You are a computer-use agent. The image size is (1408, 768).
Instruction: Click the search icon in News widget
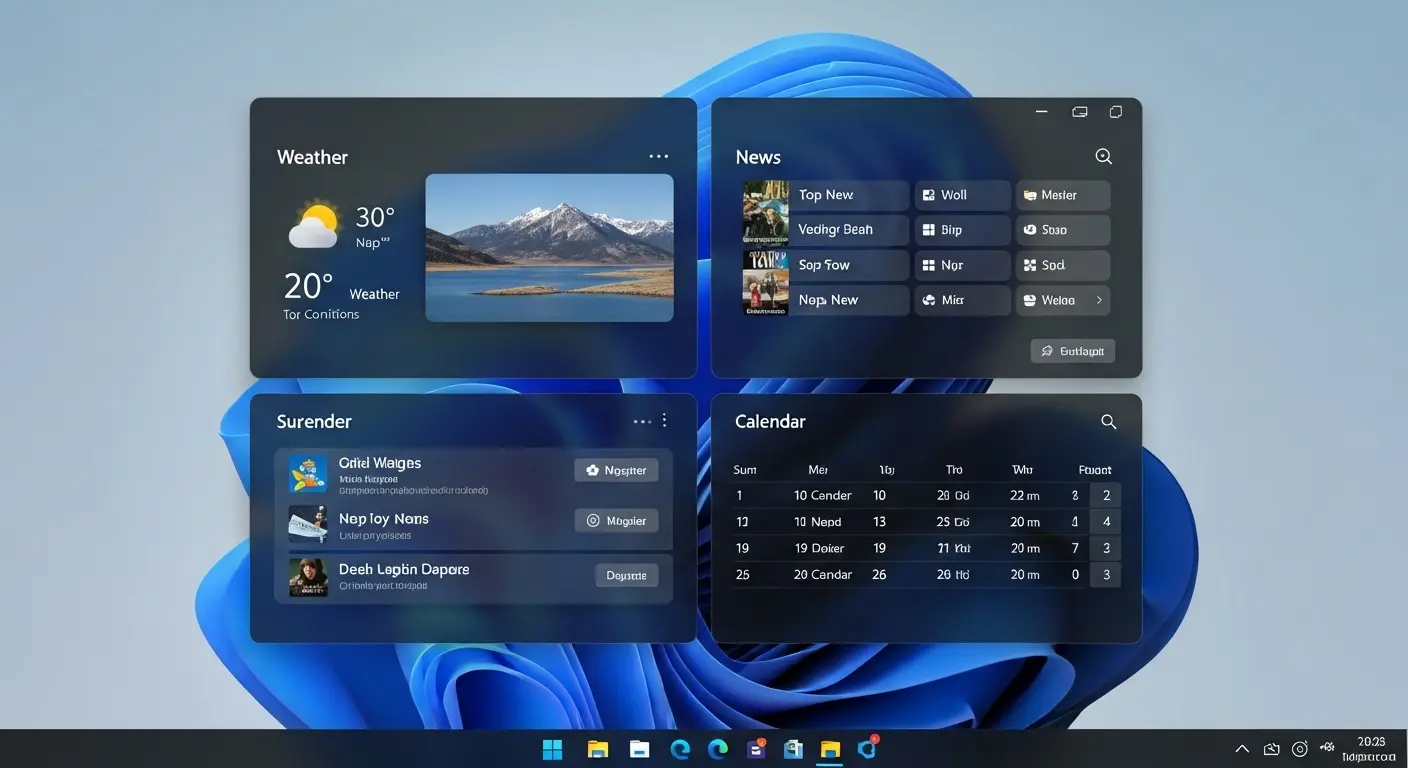click(x=1104, y=156)
